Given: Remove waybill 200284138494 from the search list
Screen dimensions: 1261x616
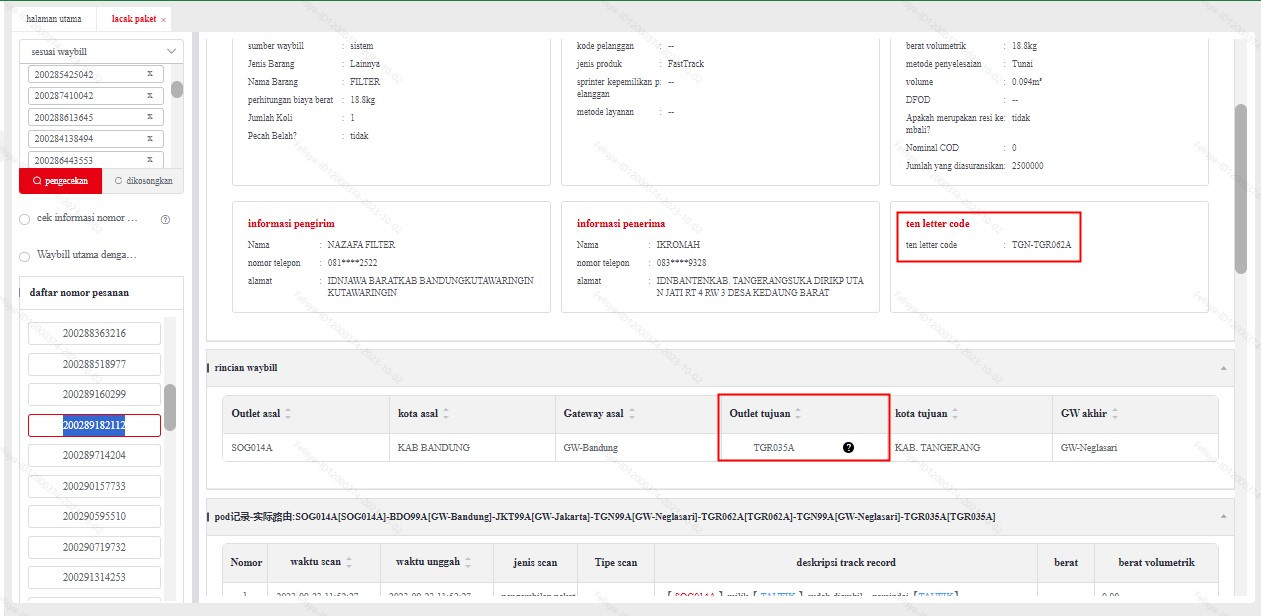Looking at the screenshot, I should (149, 139).
